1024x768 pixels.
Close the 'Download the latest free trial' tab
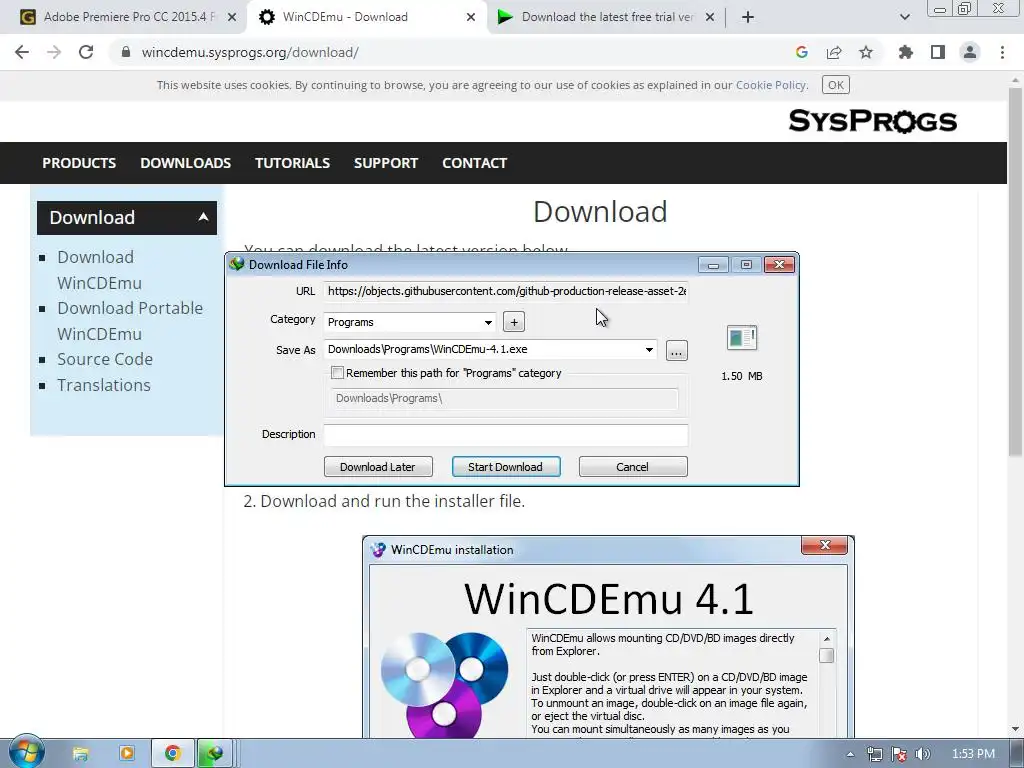coord(710,17)
